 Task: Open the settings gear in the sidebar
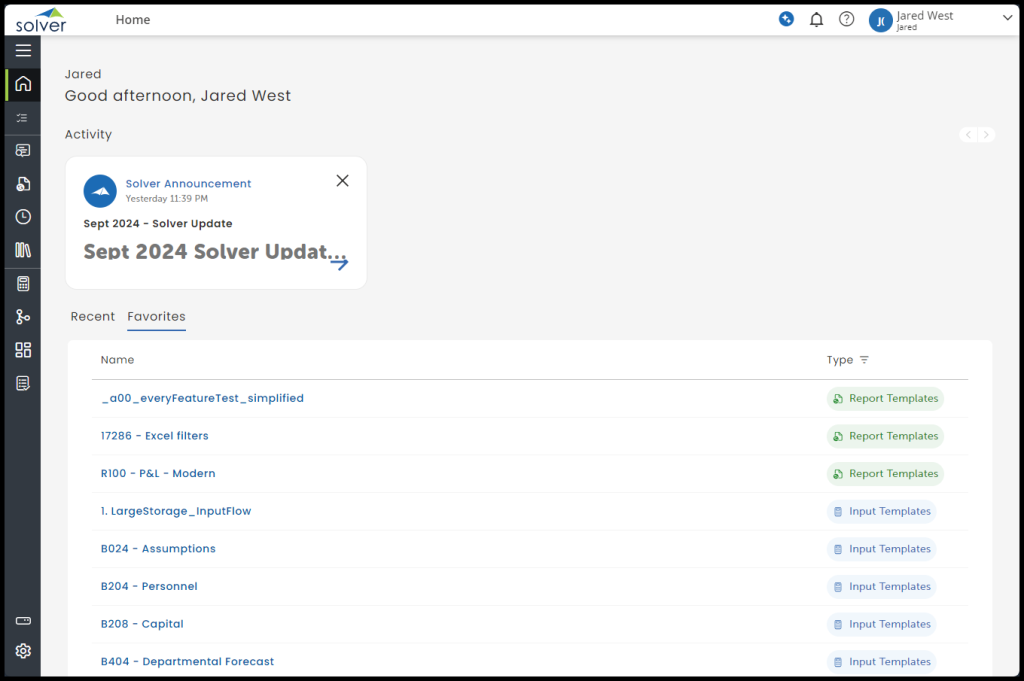click(x=23, y=651)
